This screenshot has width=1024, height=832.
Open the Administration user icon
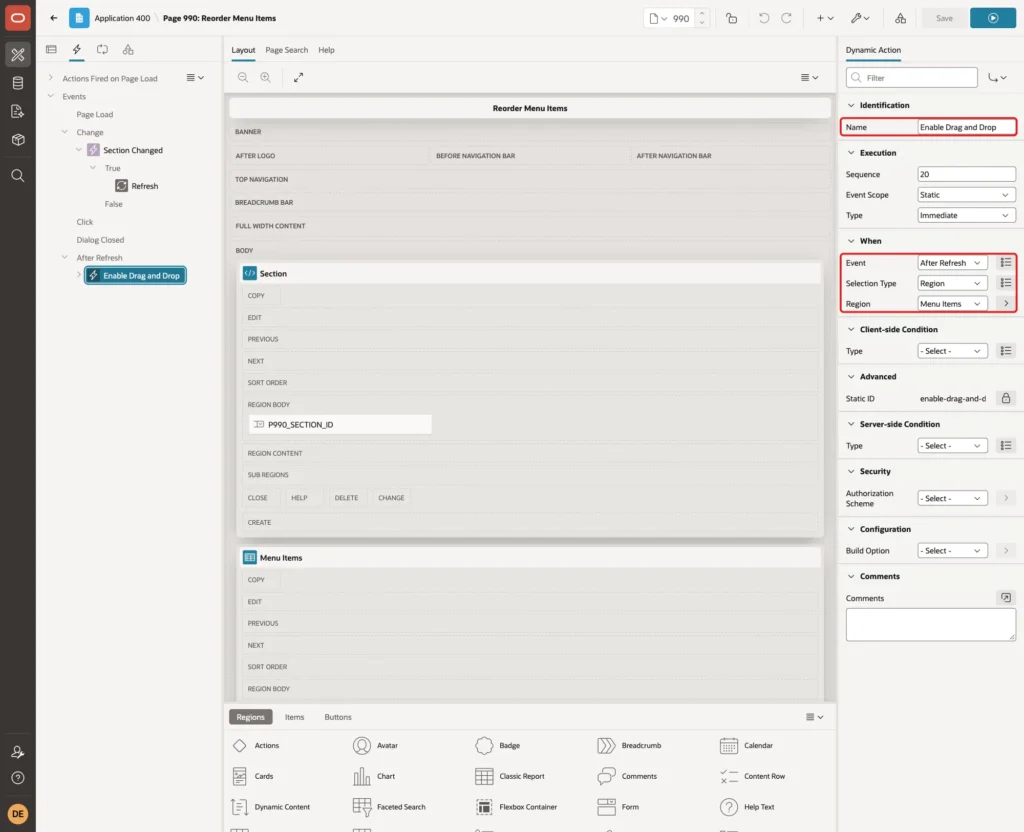coord(18,752)
